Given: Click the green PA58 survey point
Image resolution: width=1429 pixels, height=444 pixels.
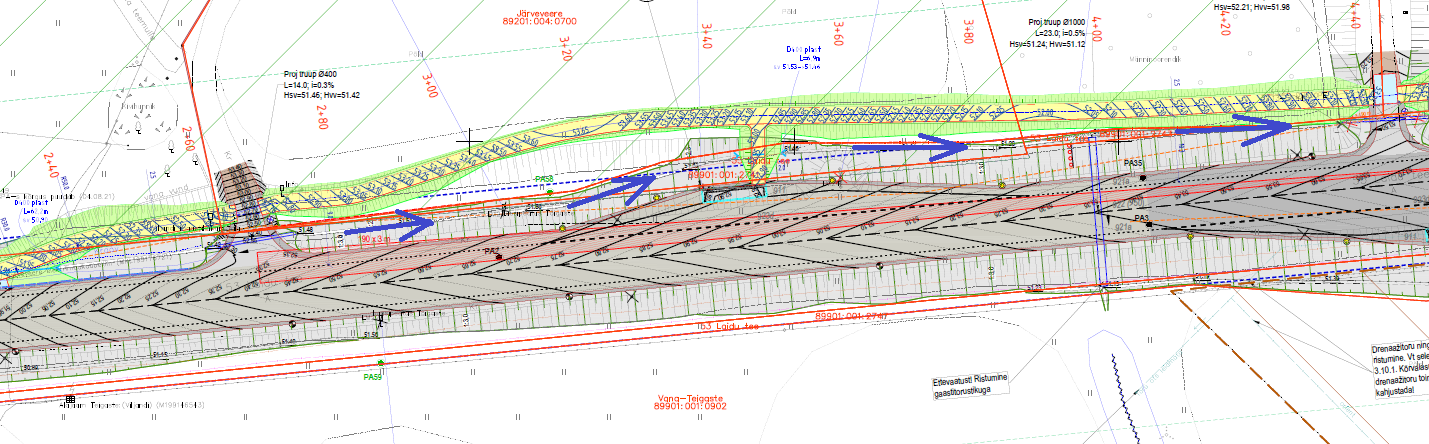Looking at the screenshot, I should pyautogui.click(x=549, y=190).
